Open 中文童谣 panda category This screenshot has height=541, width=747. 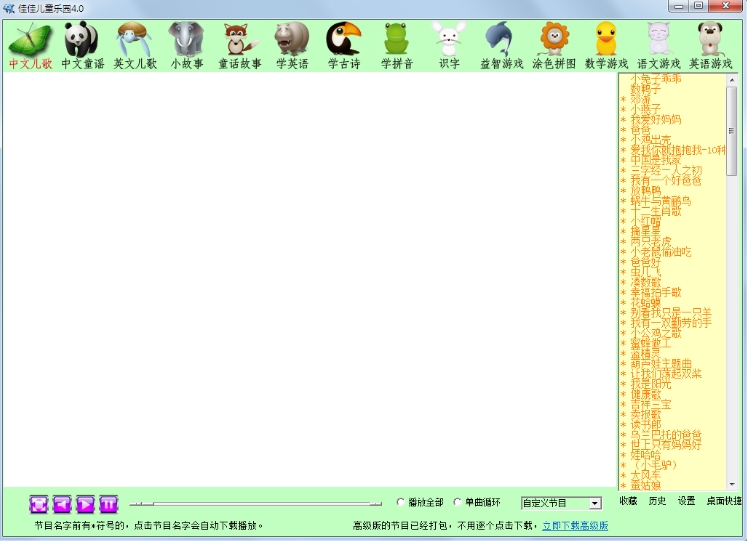coord(82,46)
